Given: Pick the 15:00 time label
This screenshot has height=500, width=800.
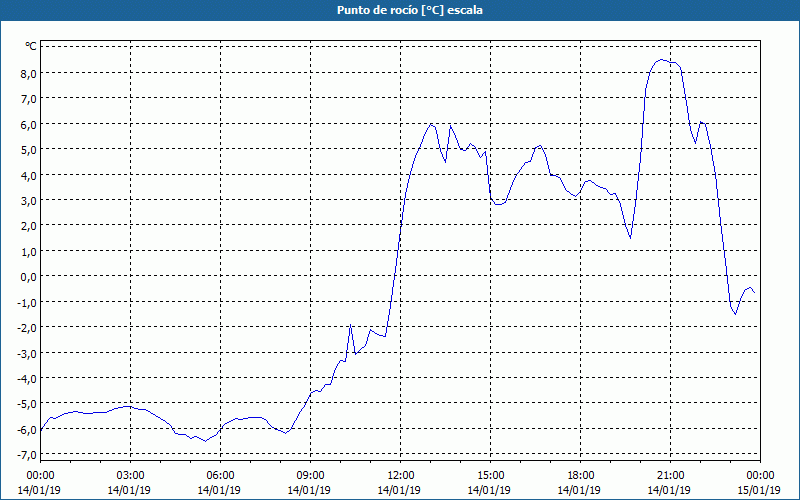Looking at the screenshot, I should tap(490, 476).
